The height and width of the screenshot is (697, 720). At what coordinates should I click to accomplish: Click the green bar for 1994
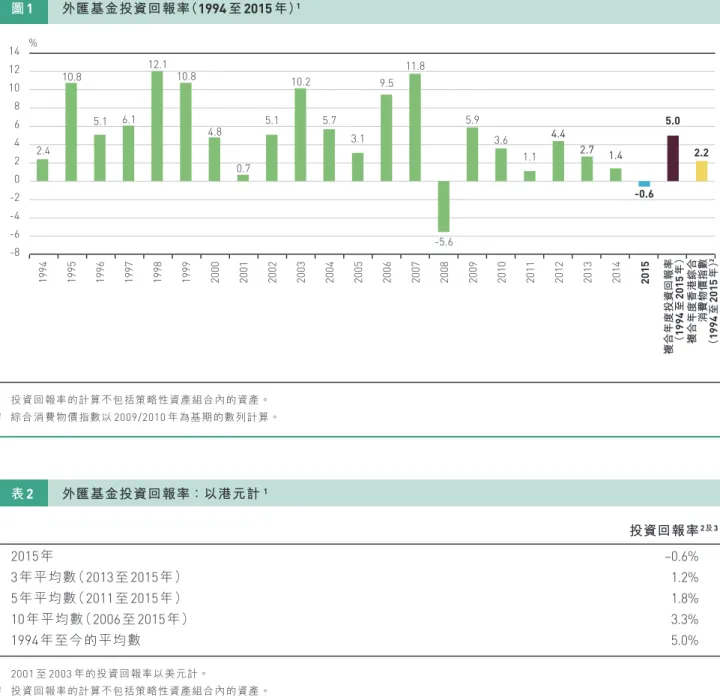tap(42, 170)
